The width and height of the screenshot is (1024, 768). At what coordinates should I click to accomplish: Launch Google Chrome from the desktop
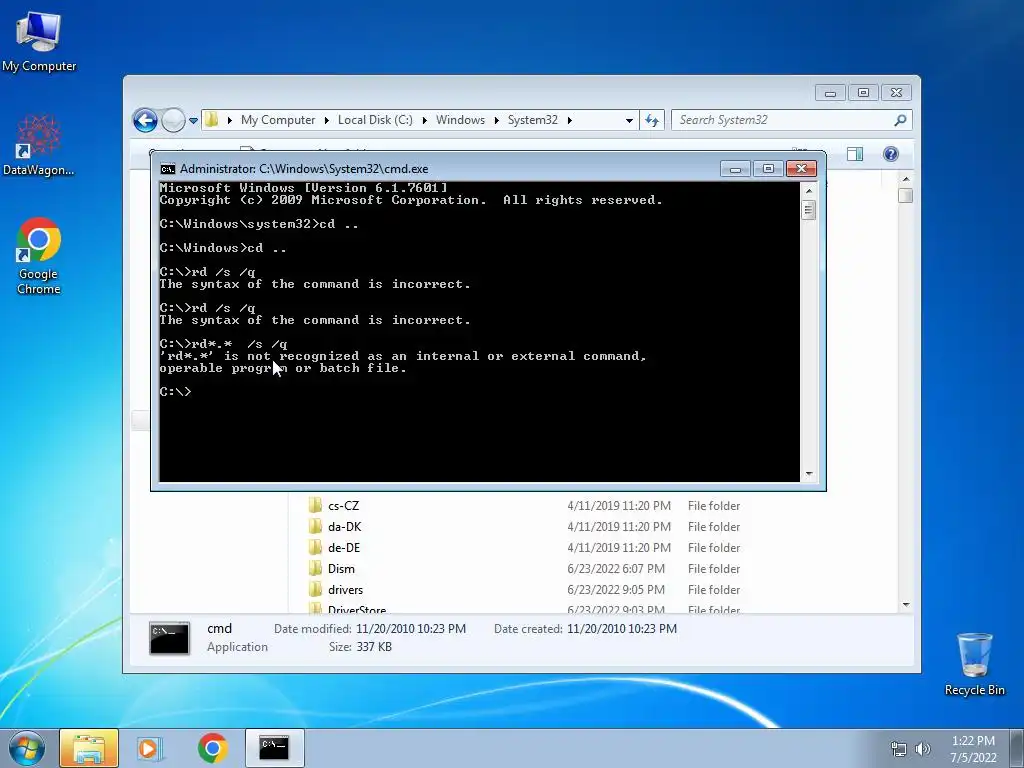click(x=39, y=256)
